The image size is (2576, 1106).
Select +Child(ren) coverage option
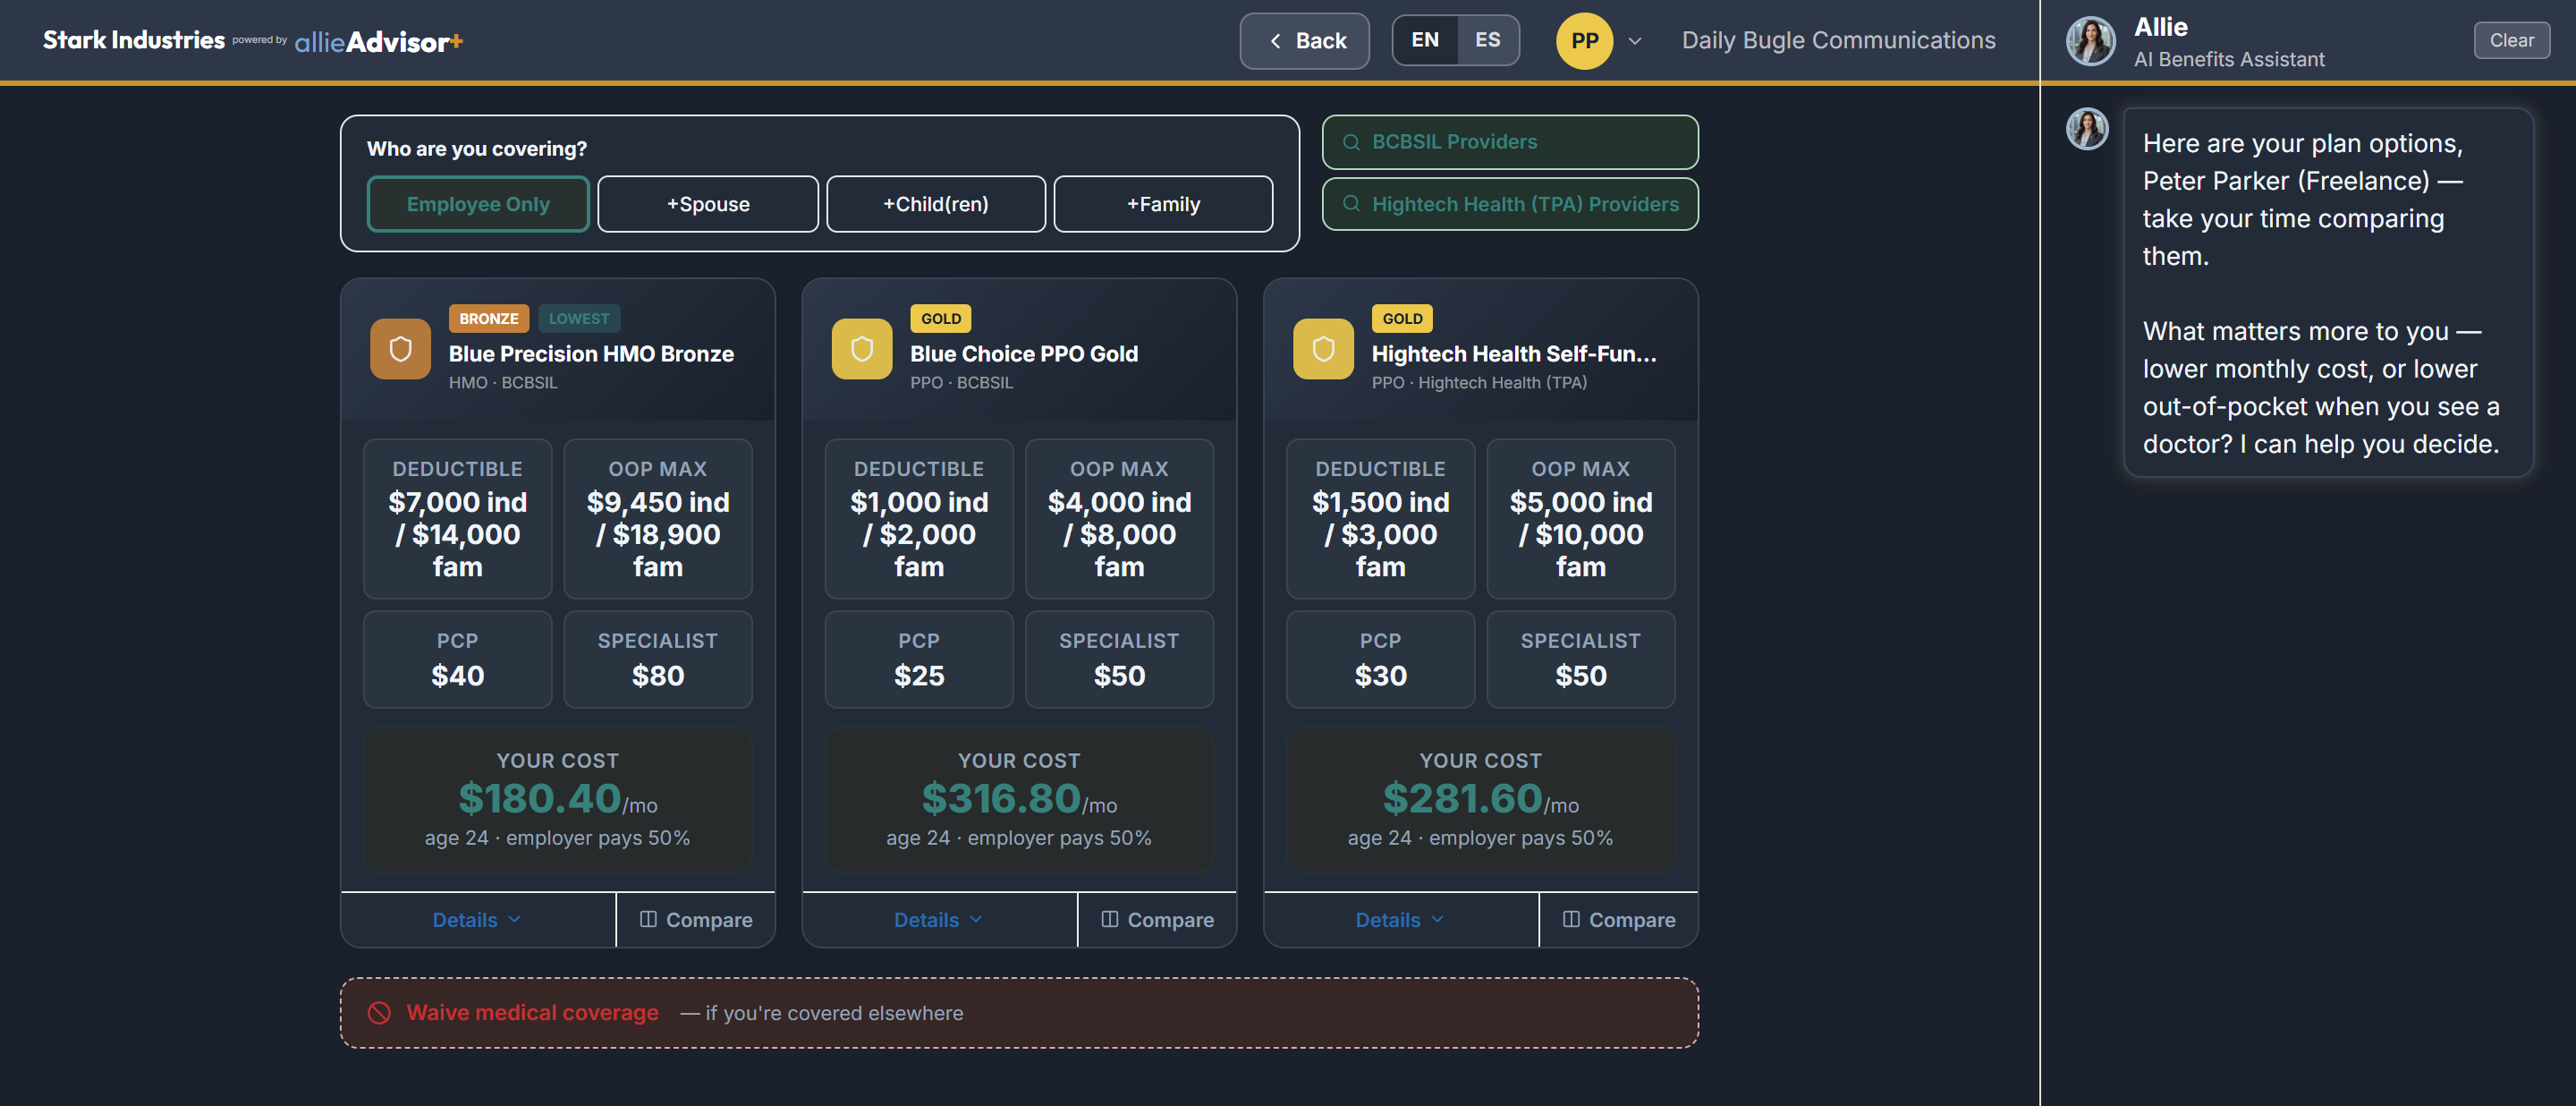[936, 204]
